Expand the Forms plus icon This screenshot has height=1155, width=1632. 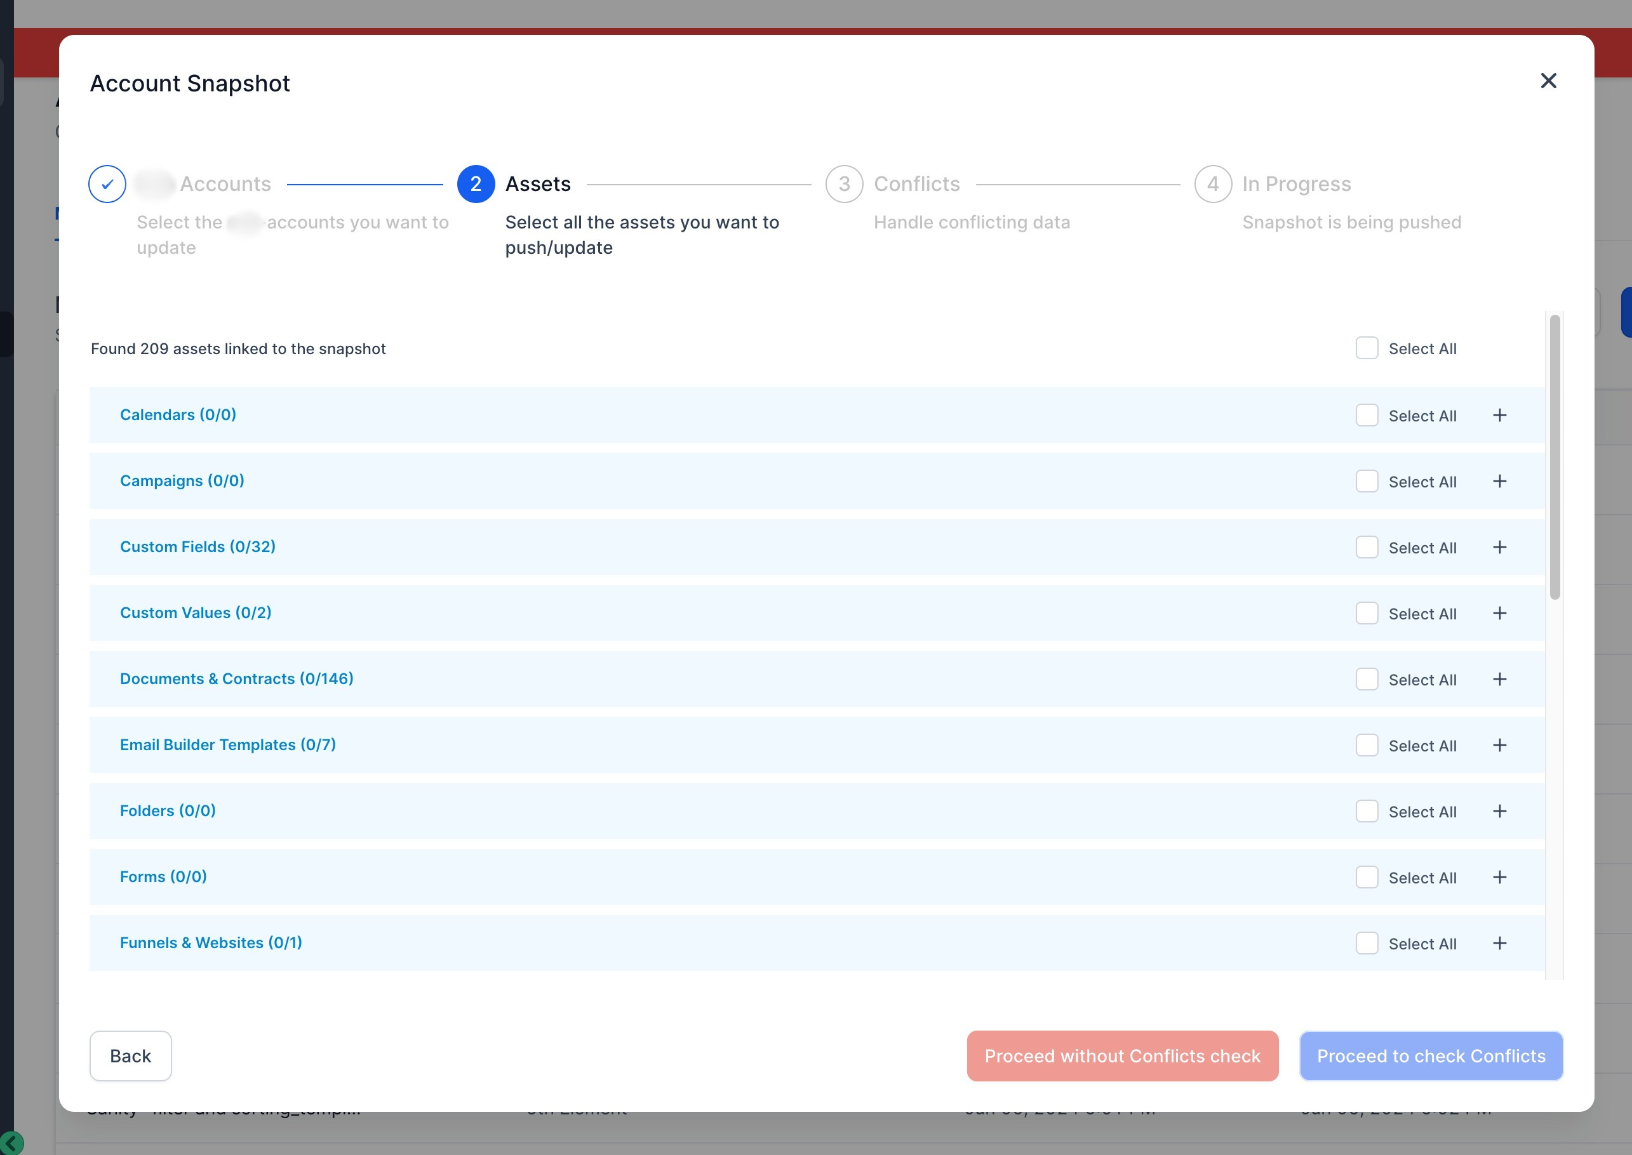1500,877
